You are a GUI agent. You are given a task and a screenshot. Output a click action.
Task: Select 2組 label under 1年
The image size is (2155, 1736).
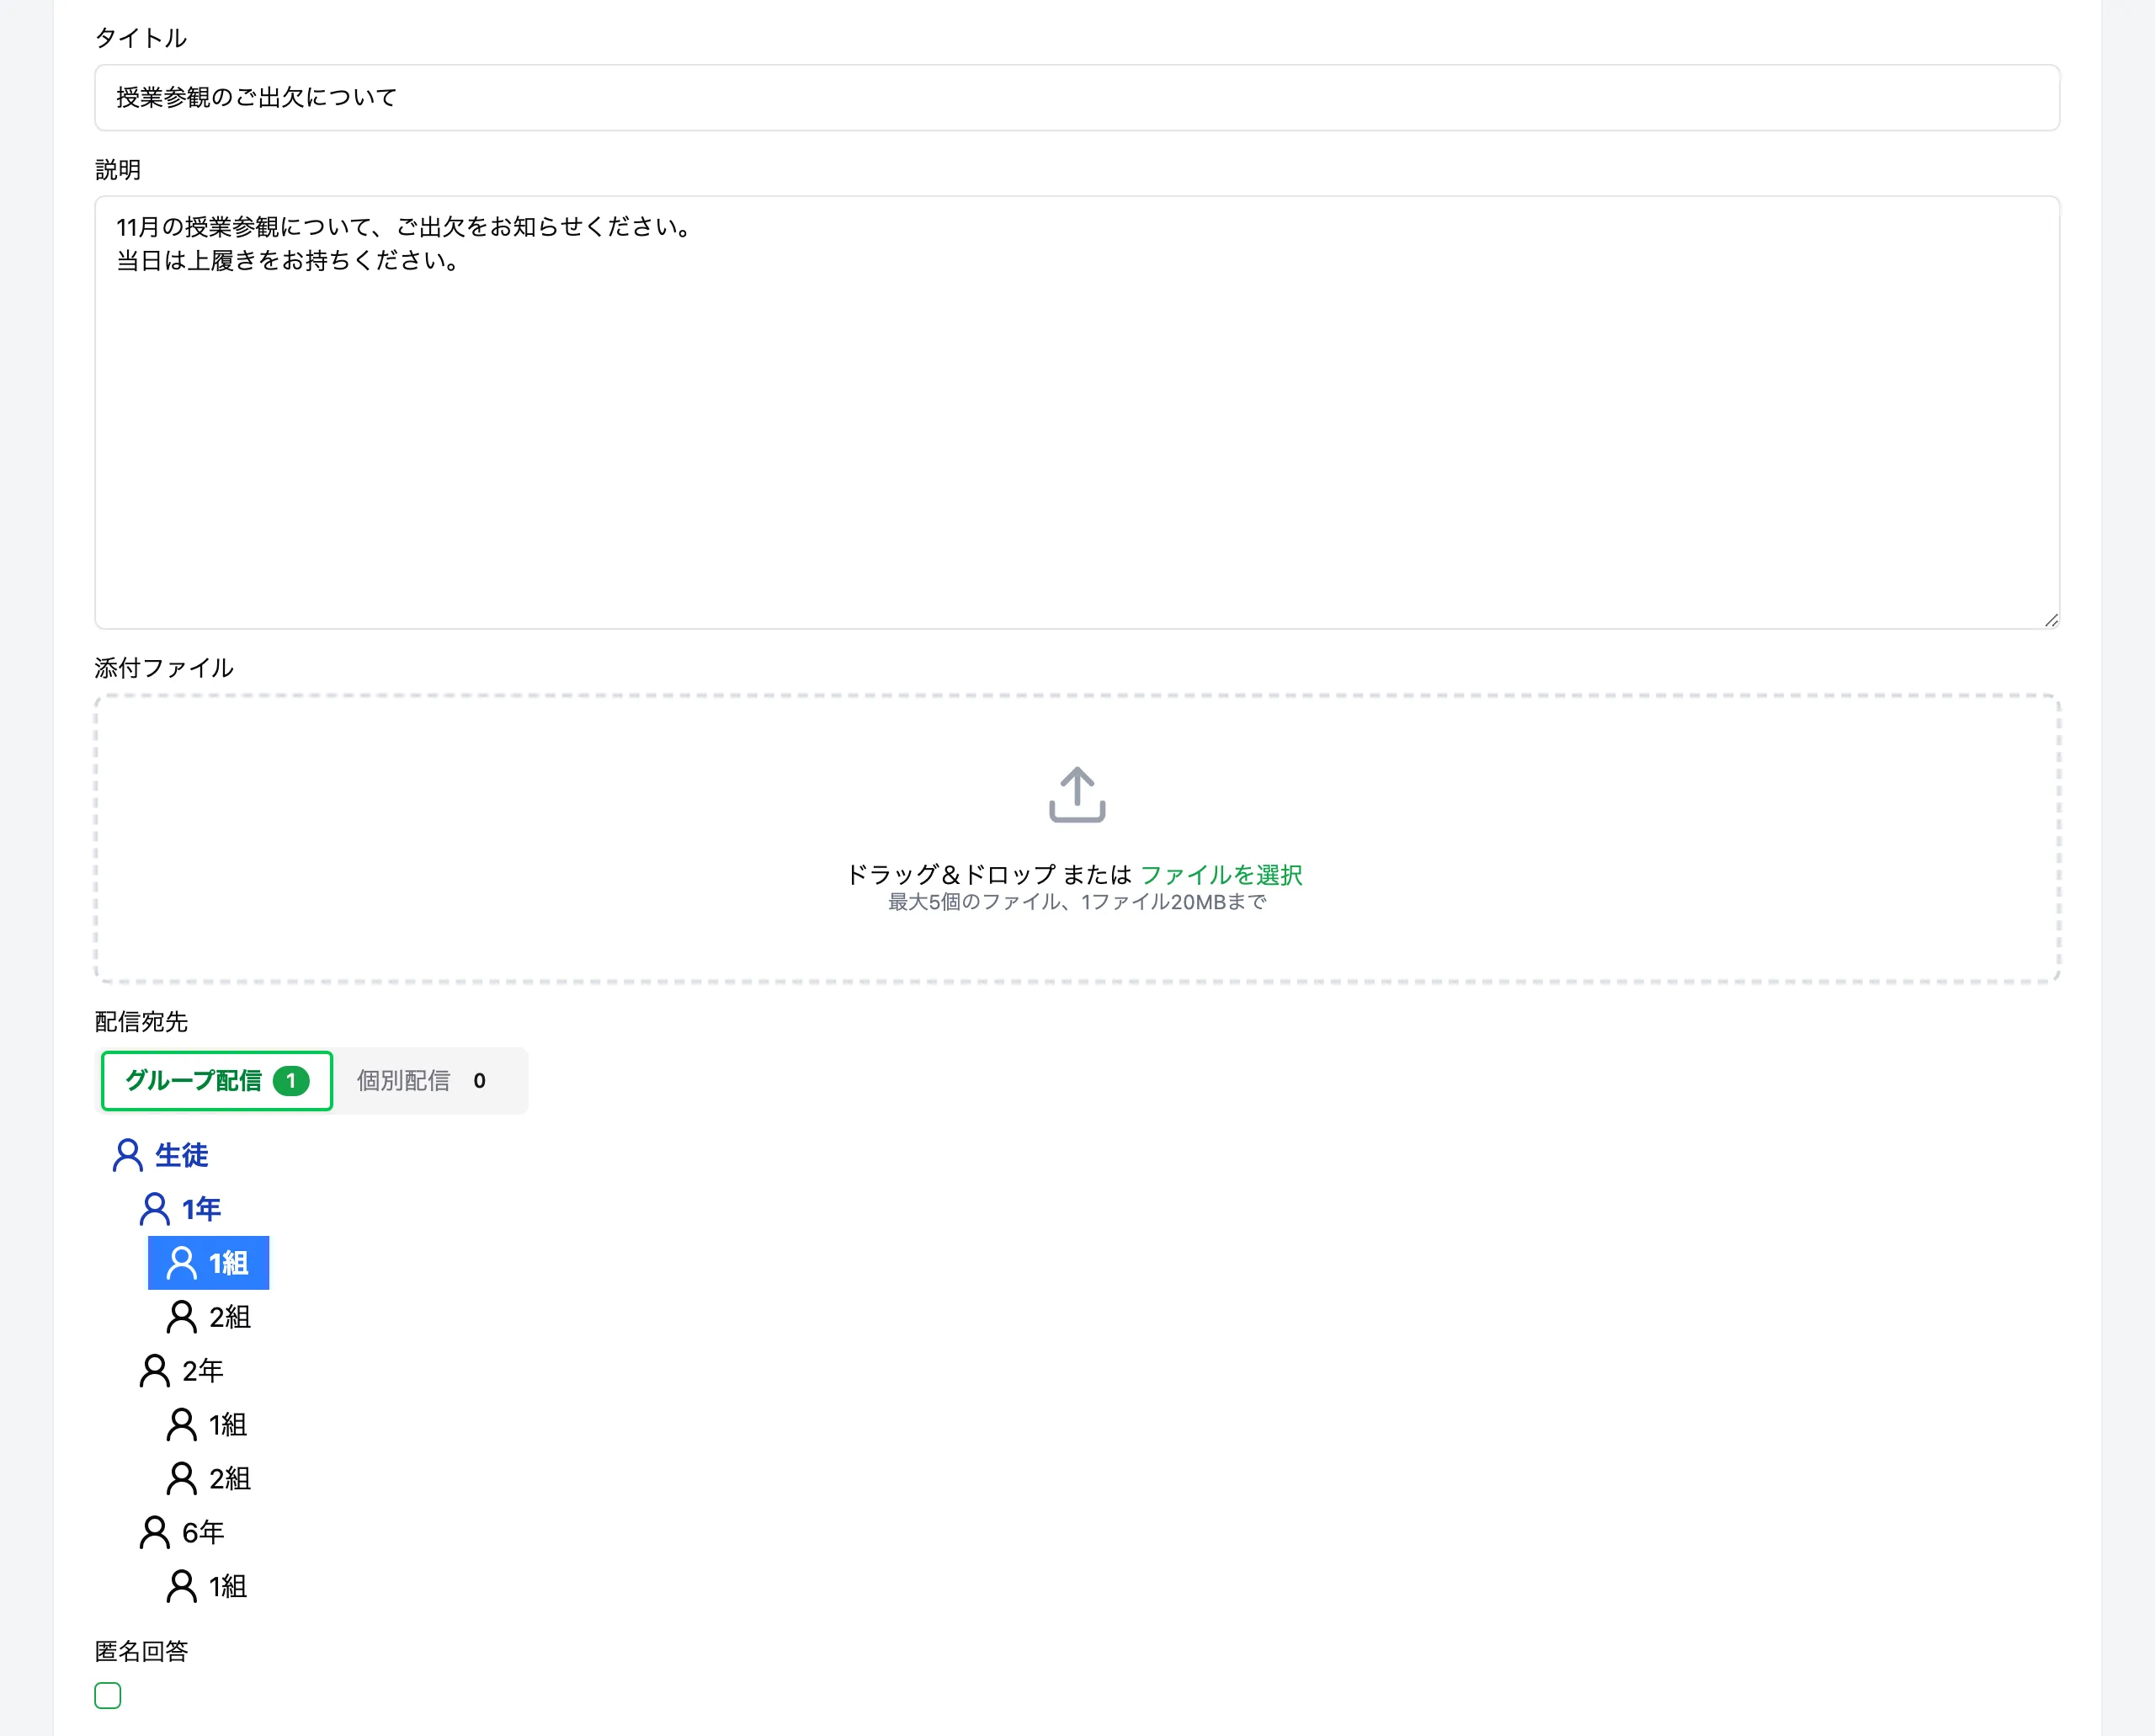pyautogui.click(x=230, y=1318)
